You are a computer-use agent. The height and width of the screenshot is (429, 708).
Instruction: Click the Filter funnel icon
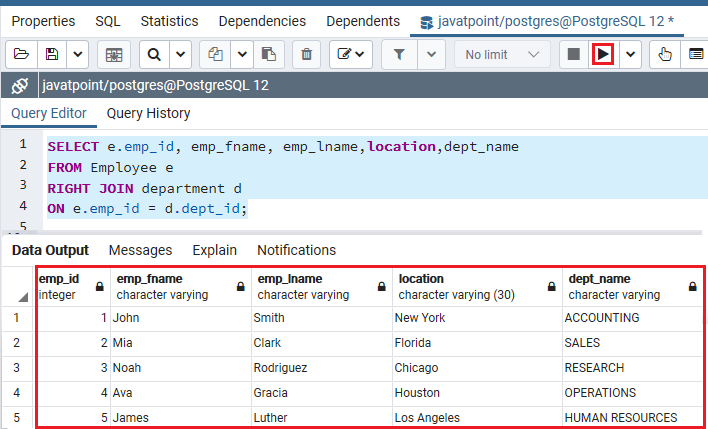[x=399, y=55]
